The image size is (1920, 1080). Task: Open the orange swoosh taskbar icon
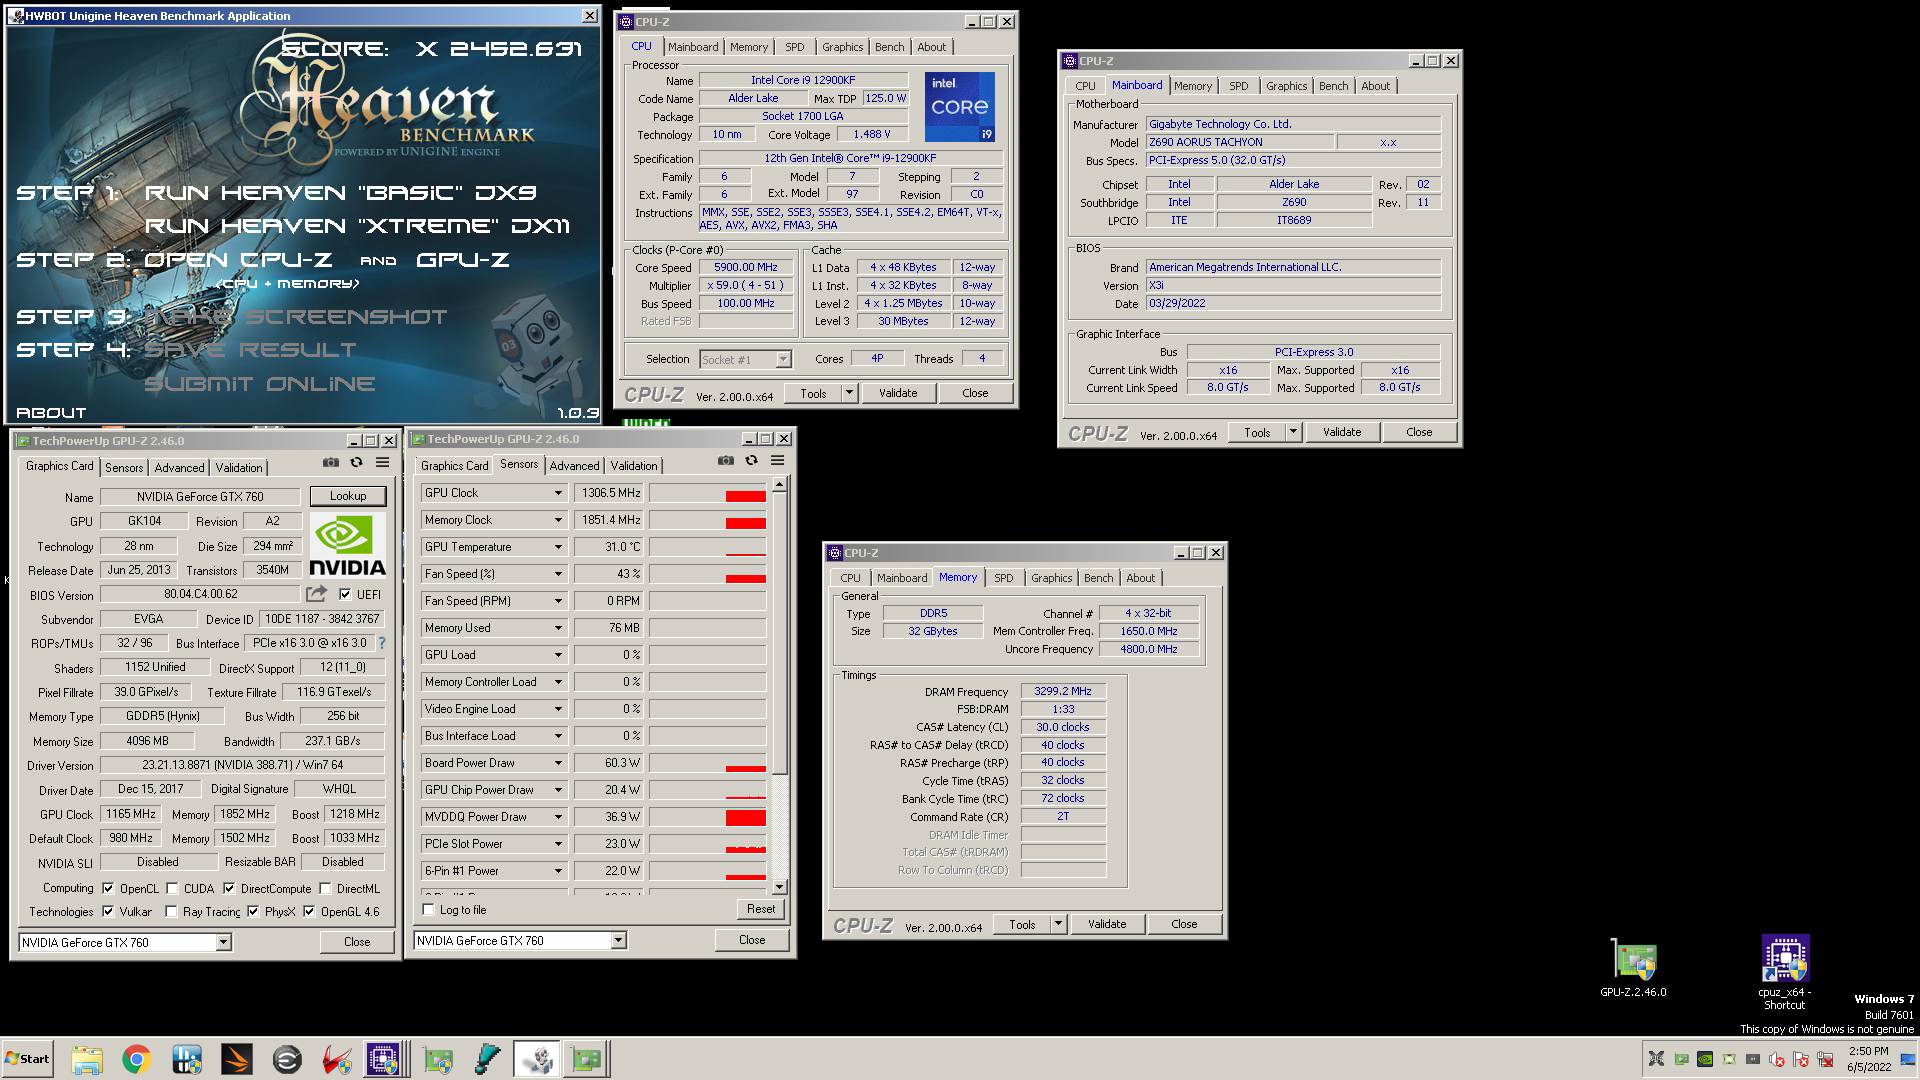[x=237, y=1059]
